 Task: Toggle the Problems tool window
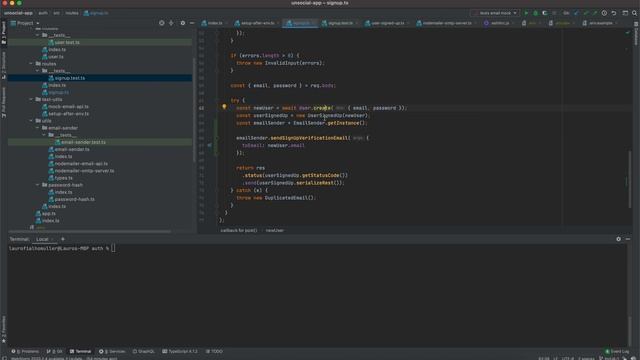(25, 351)
